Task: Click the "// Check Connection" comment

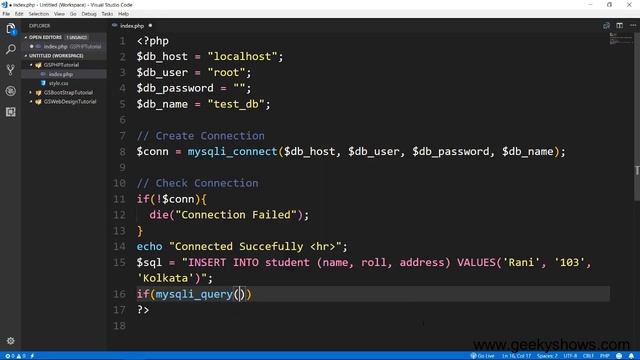Action: coord(198,183)
